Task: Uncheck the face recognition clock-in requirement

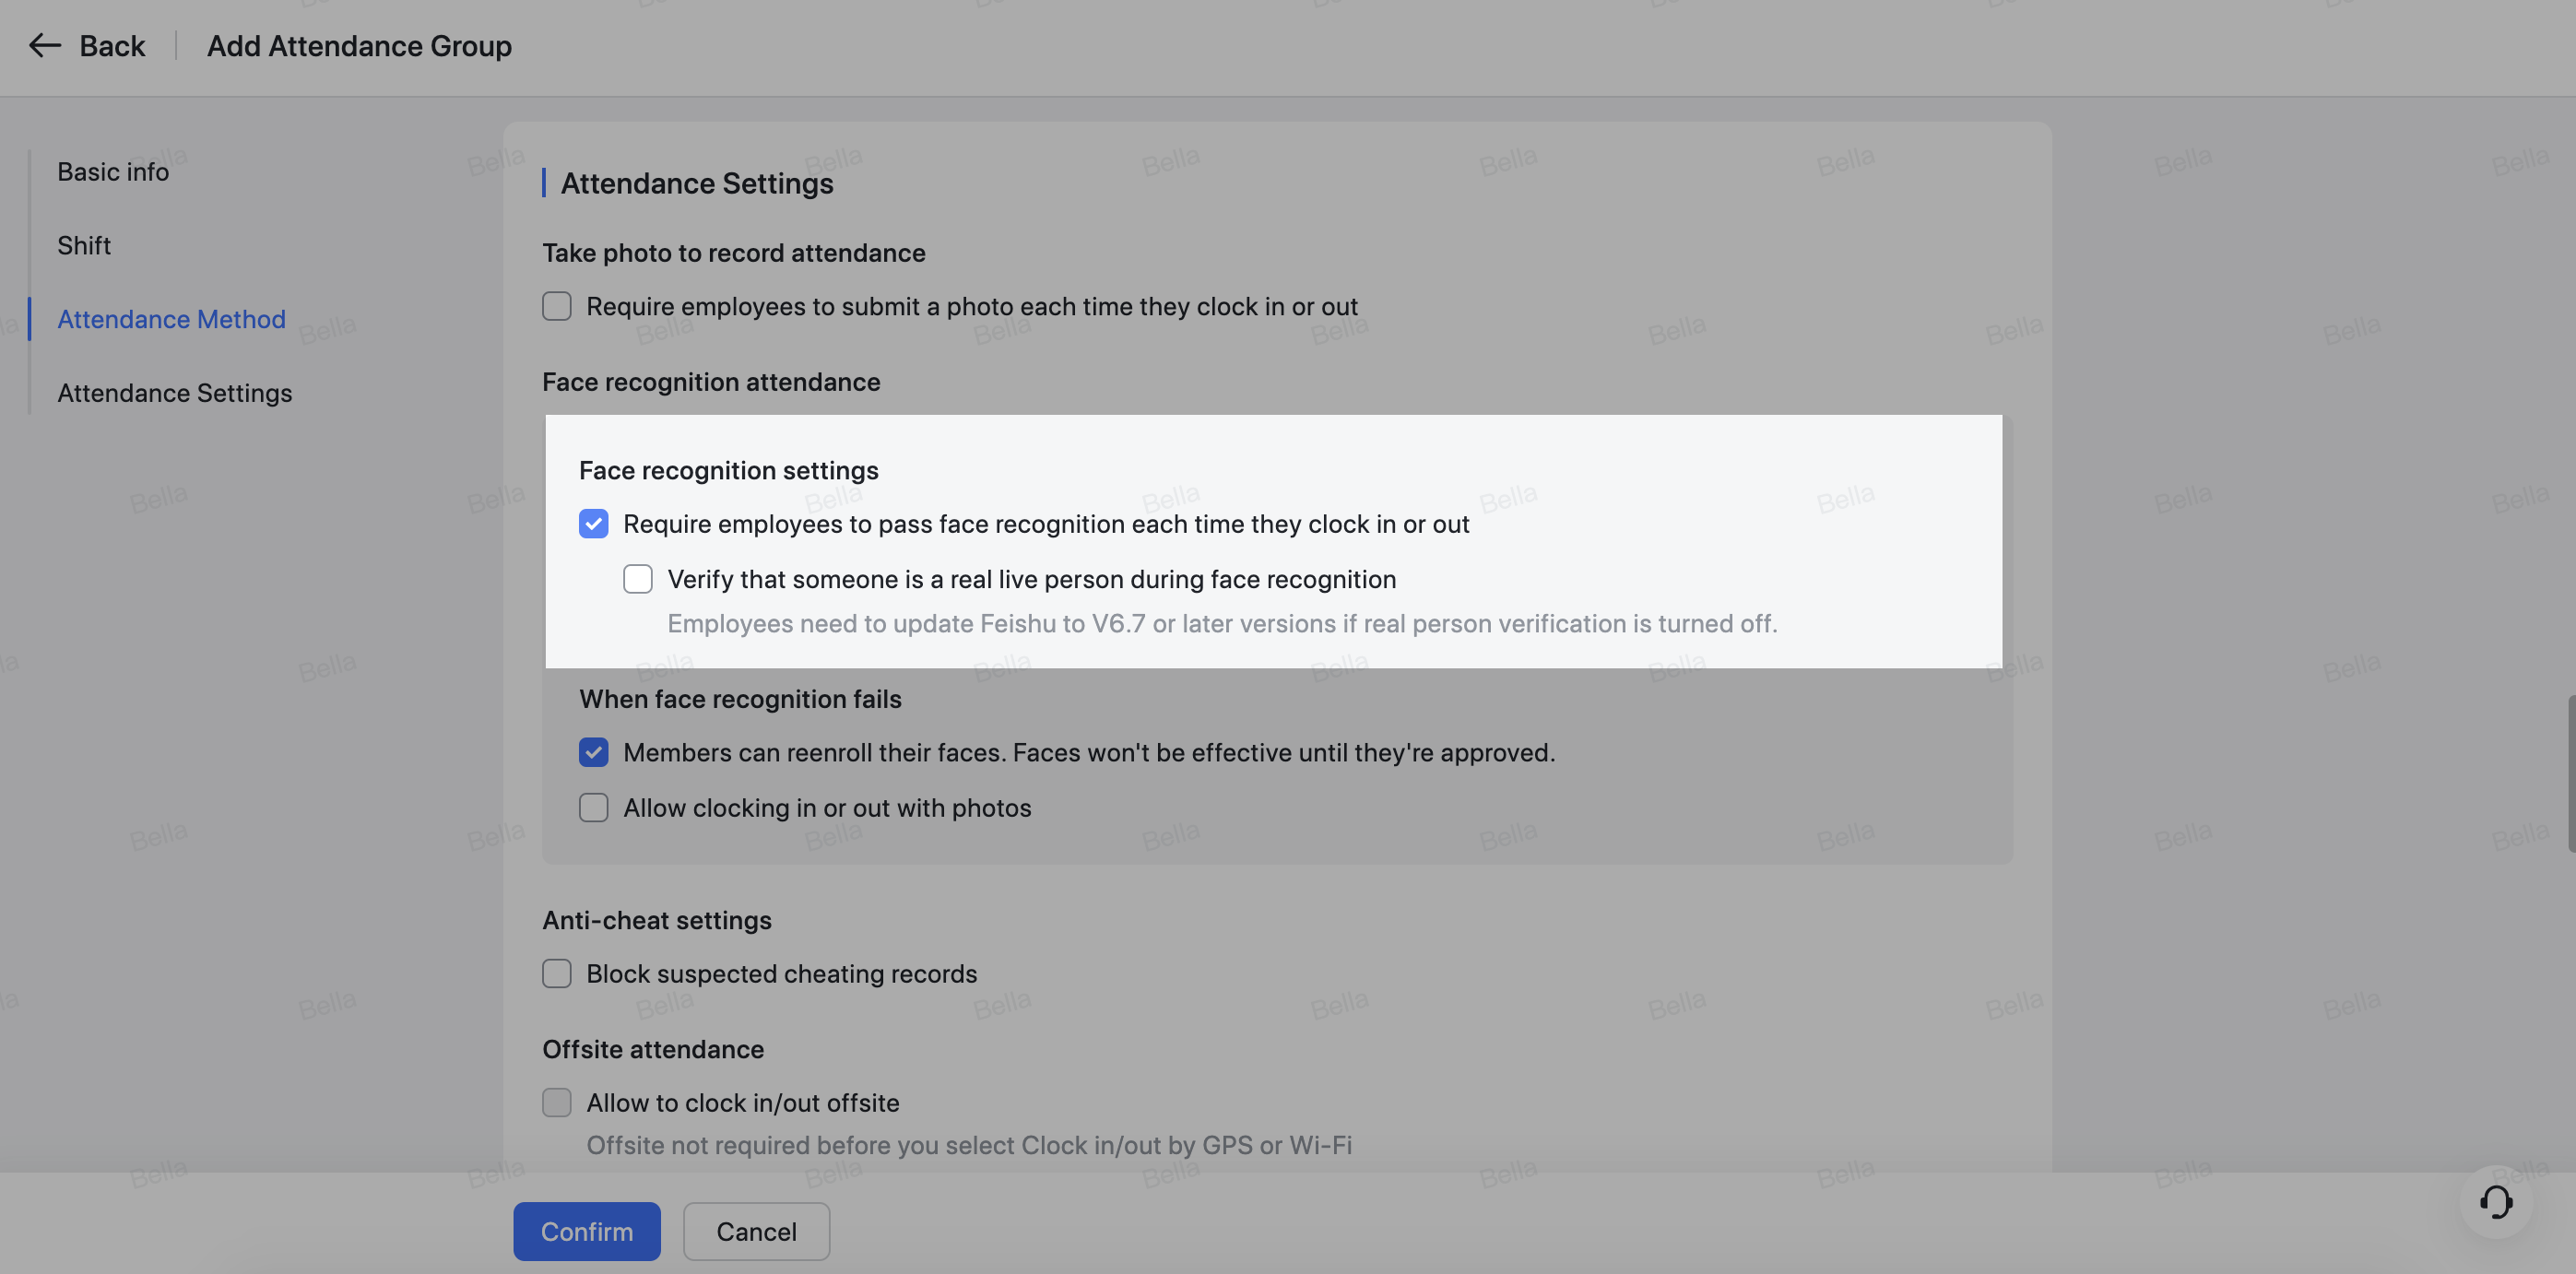Action: click(593, 523)
